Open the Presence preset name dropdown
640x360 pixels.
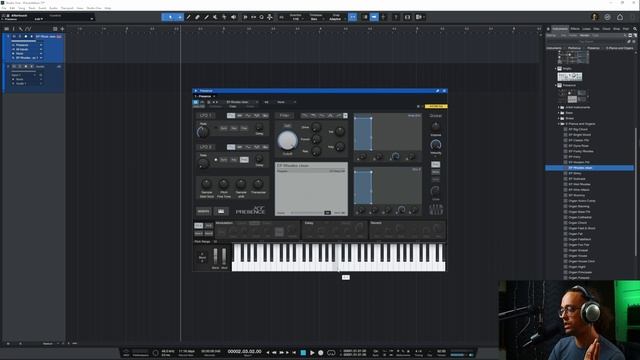point(242,102)
